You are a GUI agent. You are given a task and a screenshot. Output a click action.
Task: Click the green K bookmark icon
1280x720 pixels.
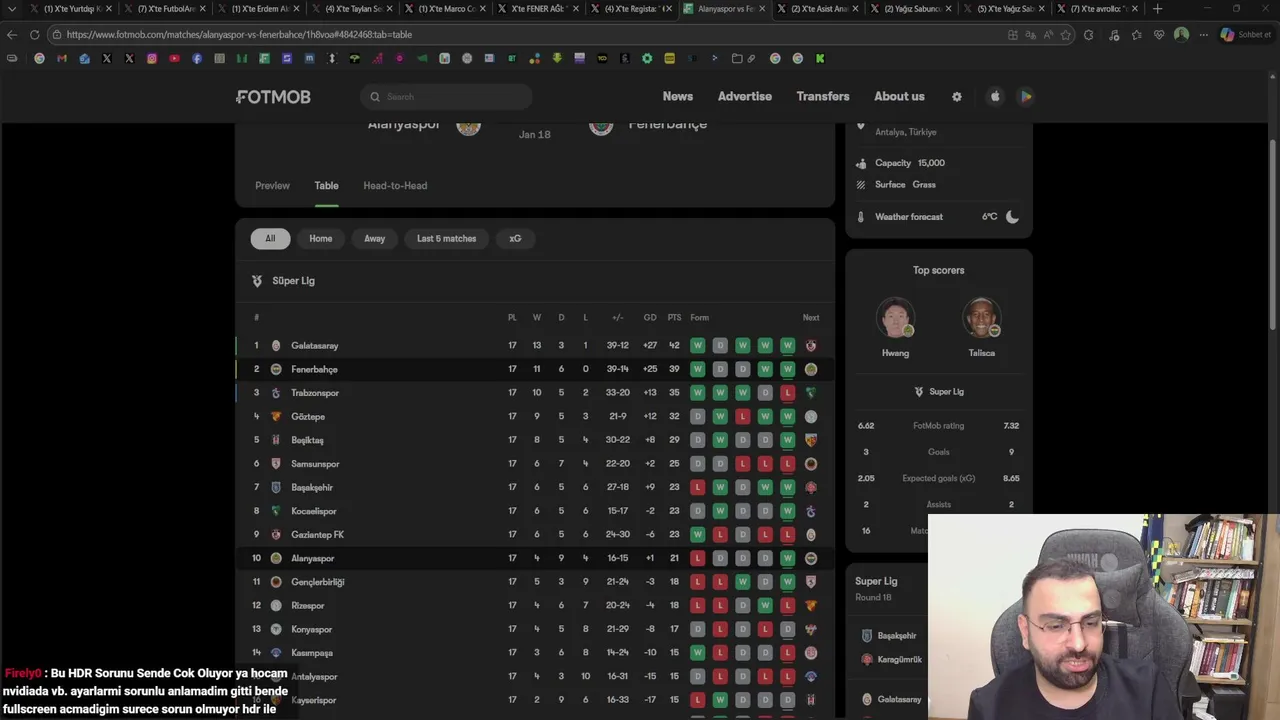(x=820, y=59)
